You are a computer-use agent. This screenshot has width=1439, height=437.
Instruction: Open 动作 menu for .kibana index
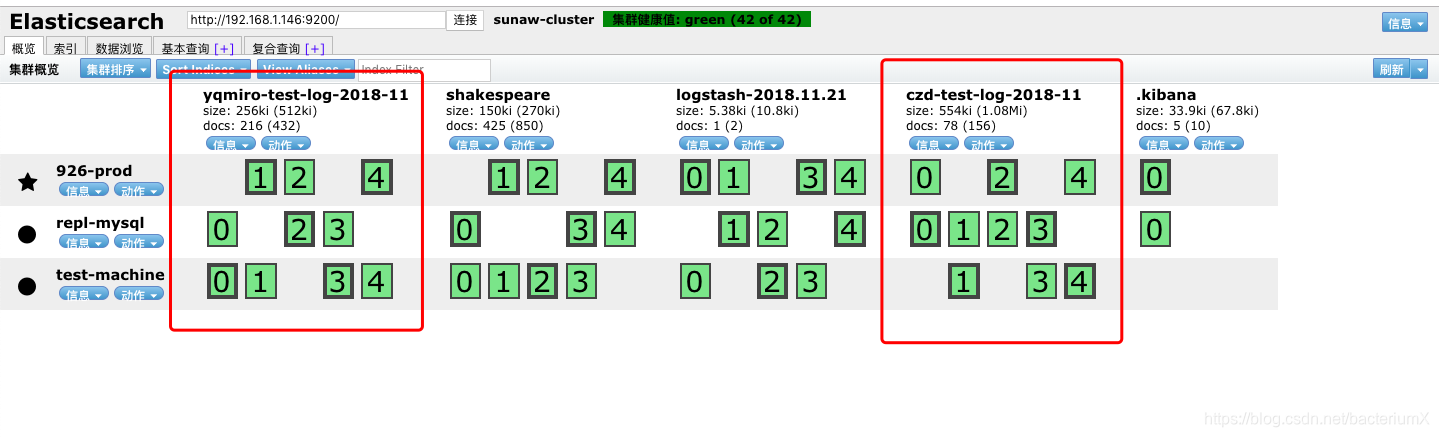click(x=1219, y=144)
